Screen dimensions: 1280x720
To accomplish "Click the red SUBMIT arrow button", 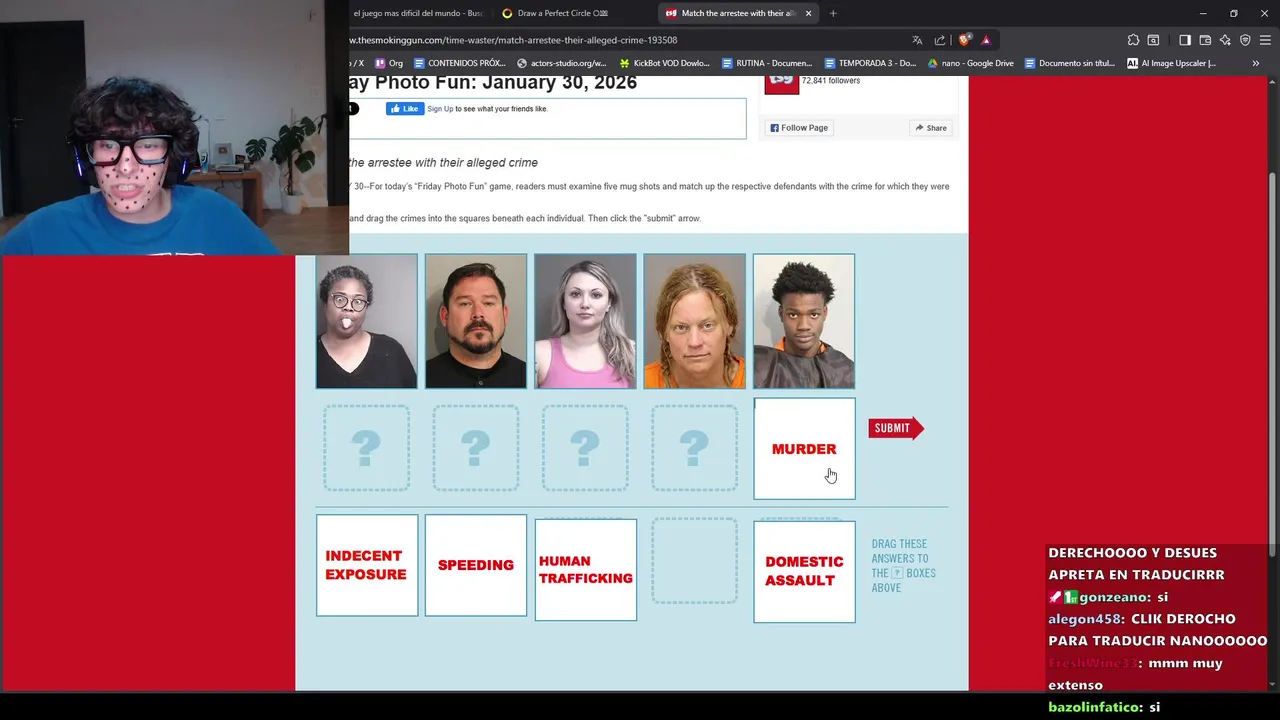I will point(896,428).
